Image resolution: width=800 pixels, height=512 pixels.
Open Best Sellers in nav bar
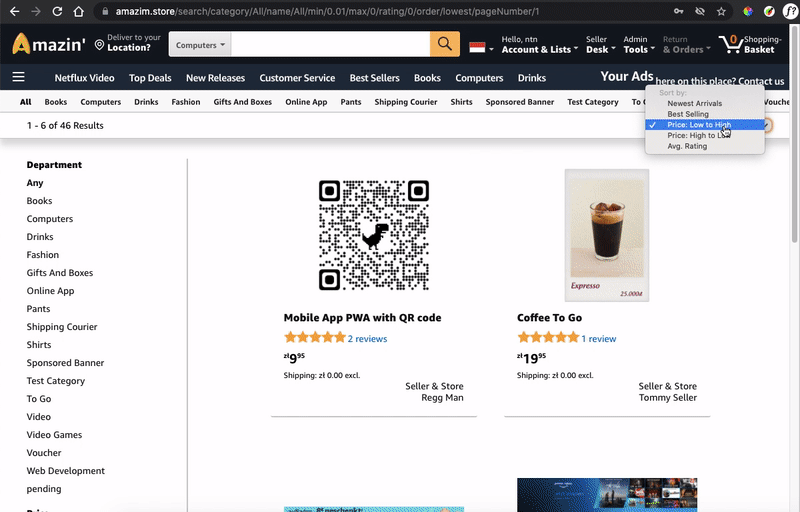pyautogui.click(x=374, y=78)
